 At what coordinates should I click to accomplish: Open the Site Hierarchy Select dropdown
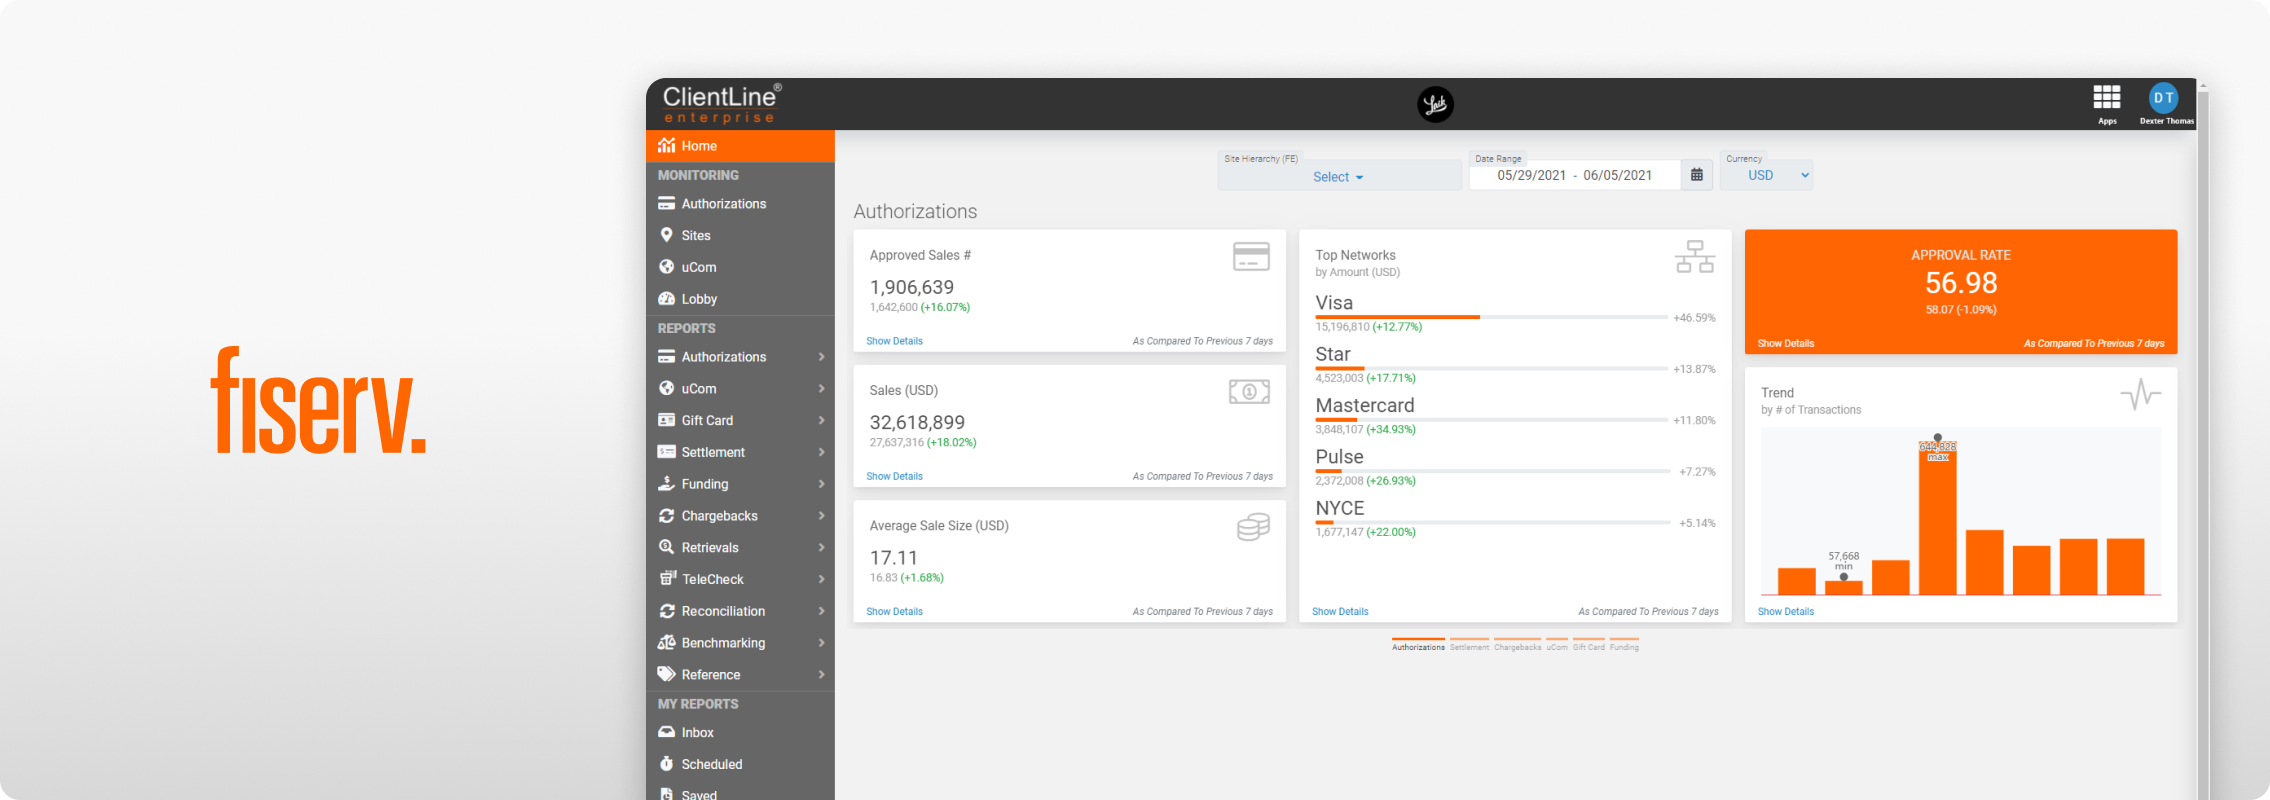click(x=1339, y=177)
